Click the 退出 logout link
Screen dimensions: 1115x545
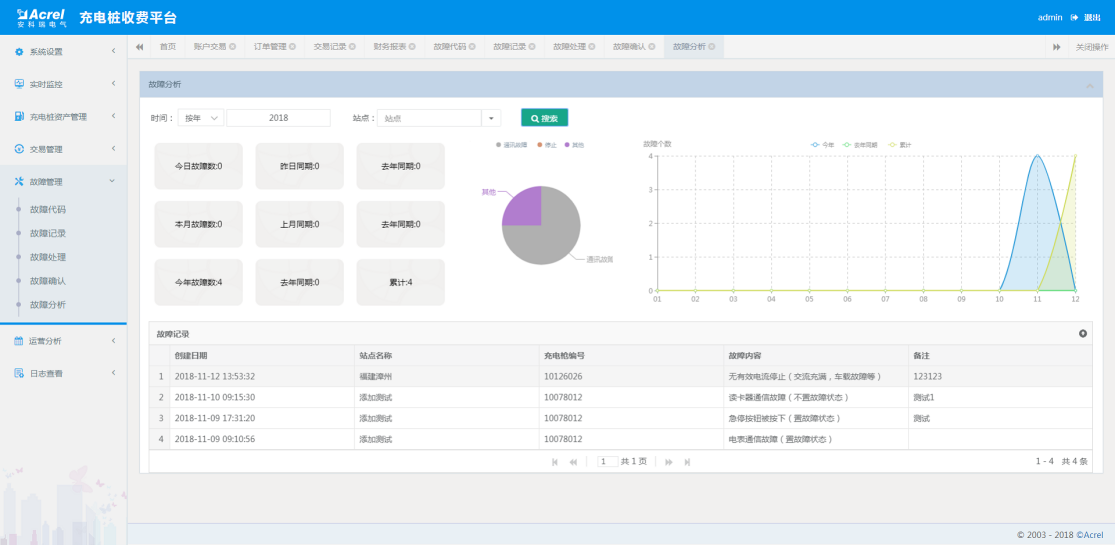pyautogui.click(x=1093, y=17)
